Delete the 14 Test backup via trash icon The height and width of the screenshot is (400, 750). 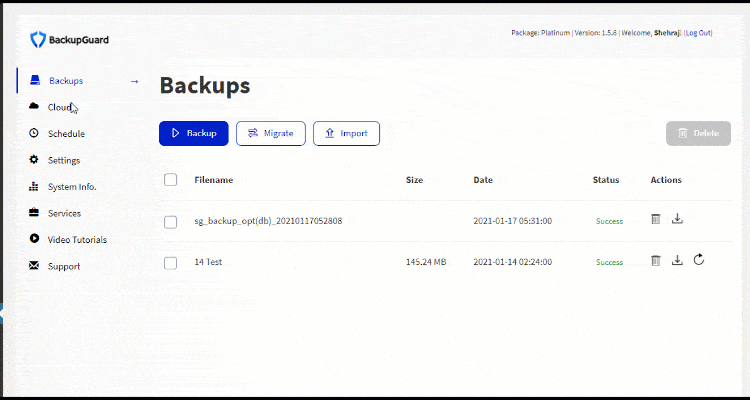[656, 261]
